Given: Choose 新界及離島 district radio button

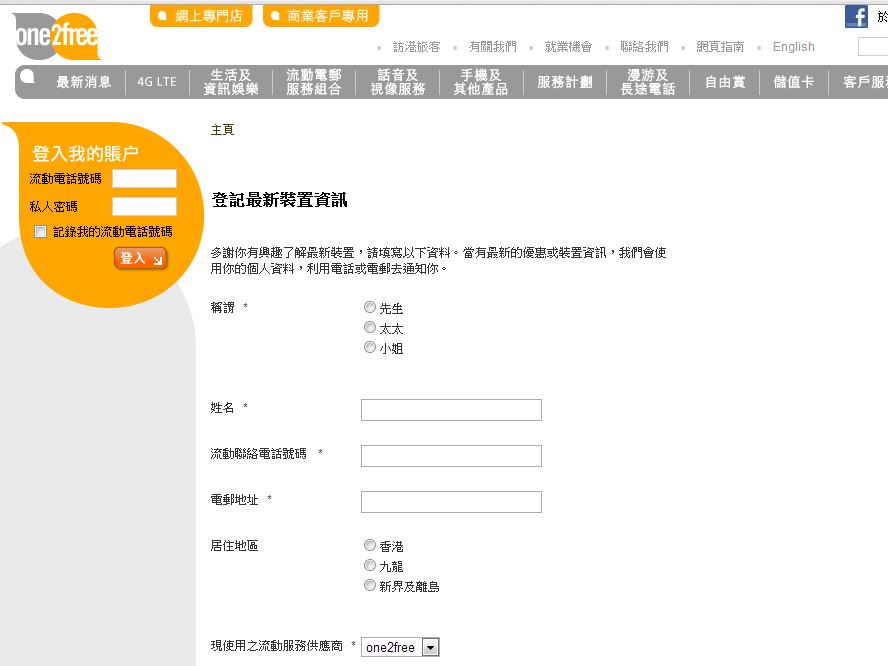Looking at the screenshot, I should pyautogui.click(x=370, y=586).
